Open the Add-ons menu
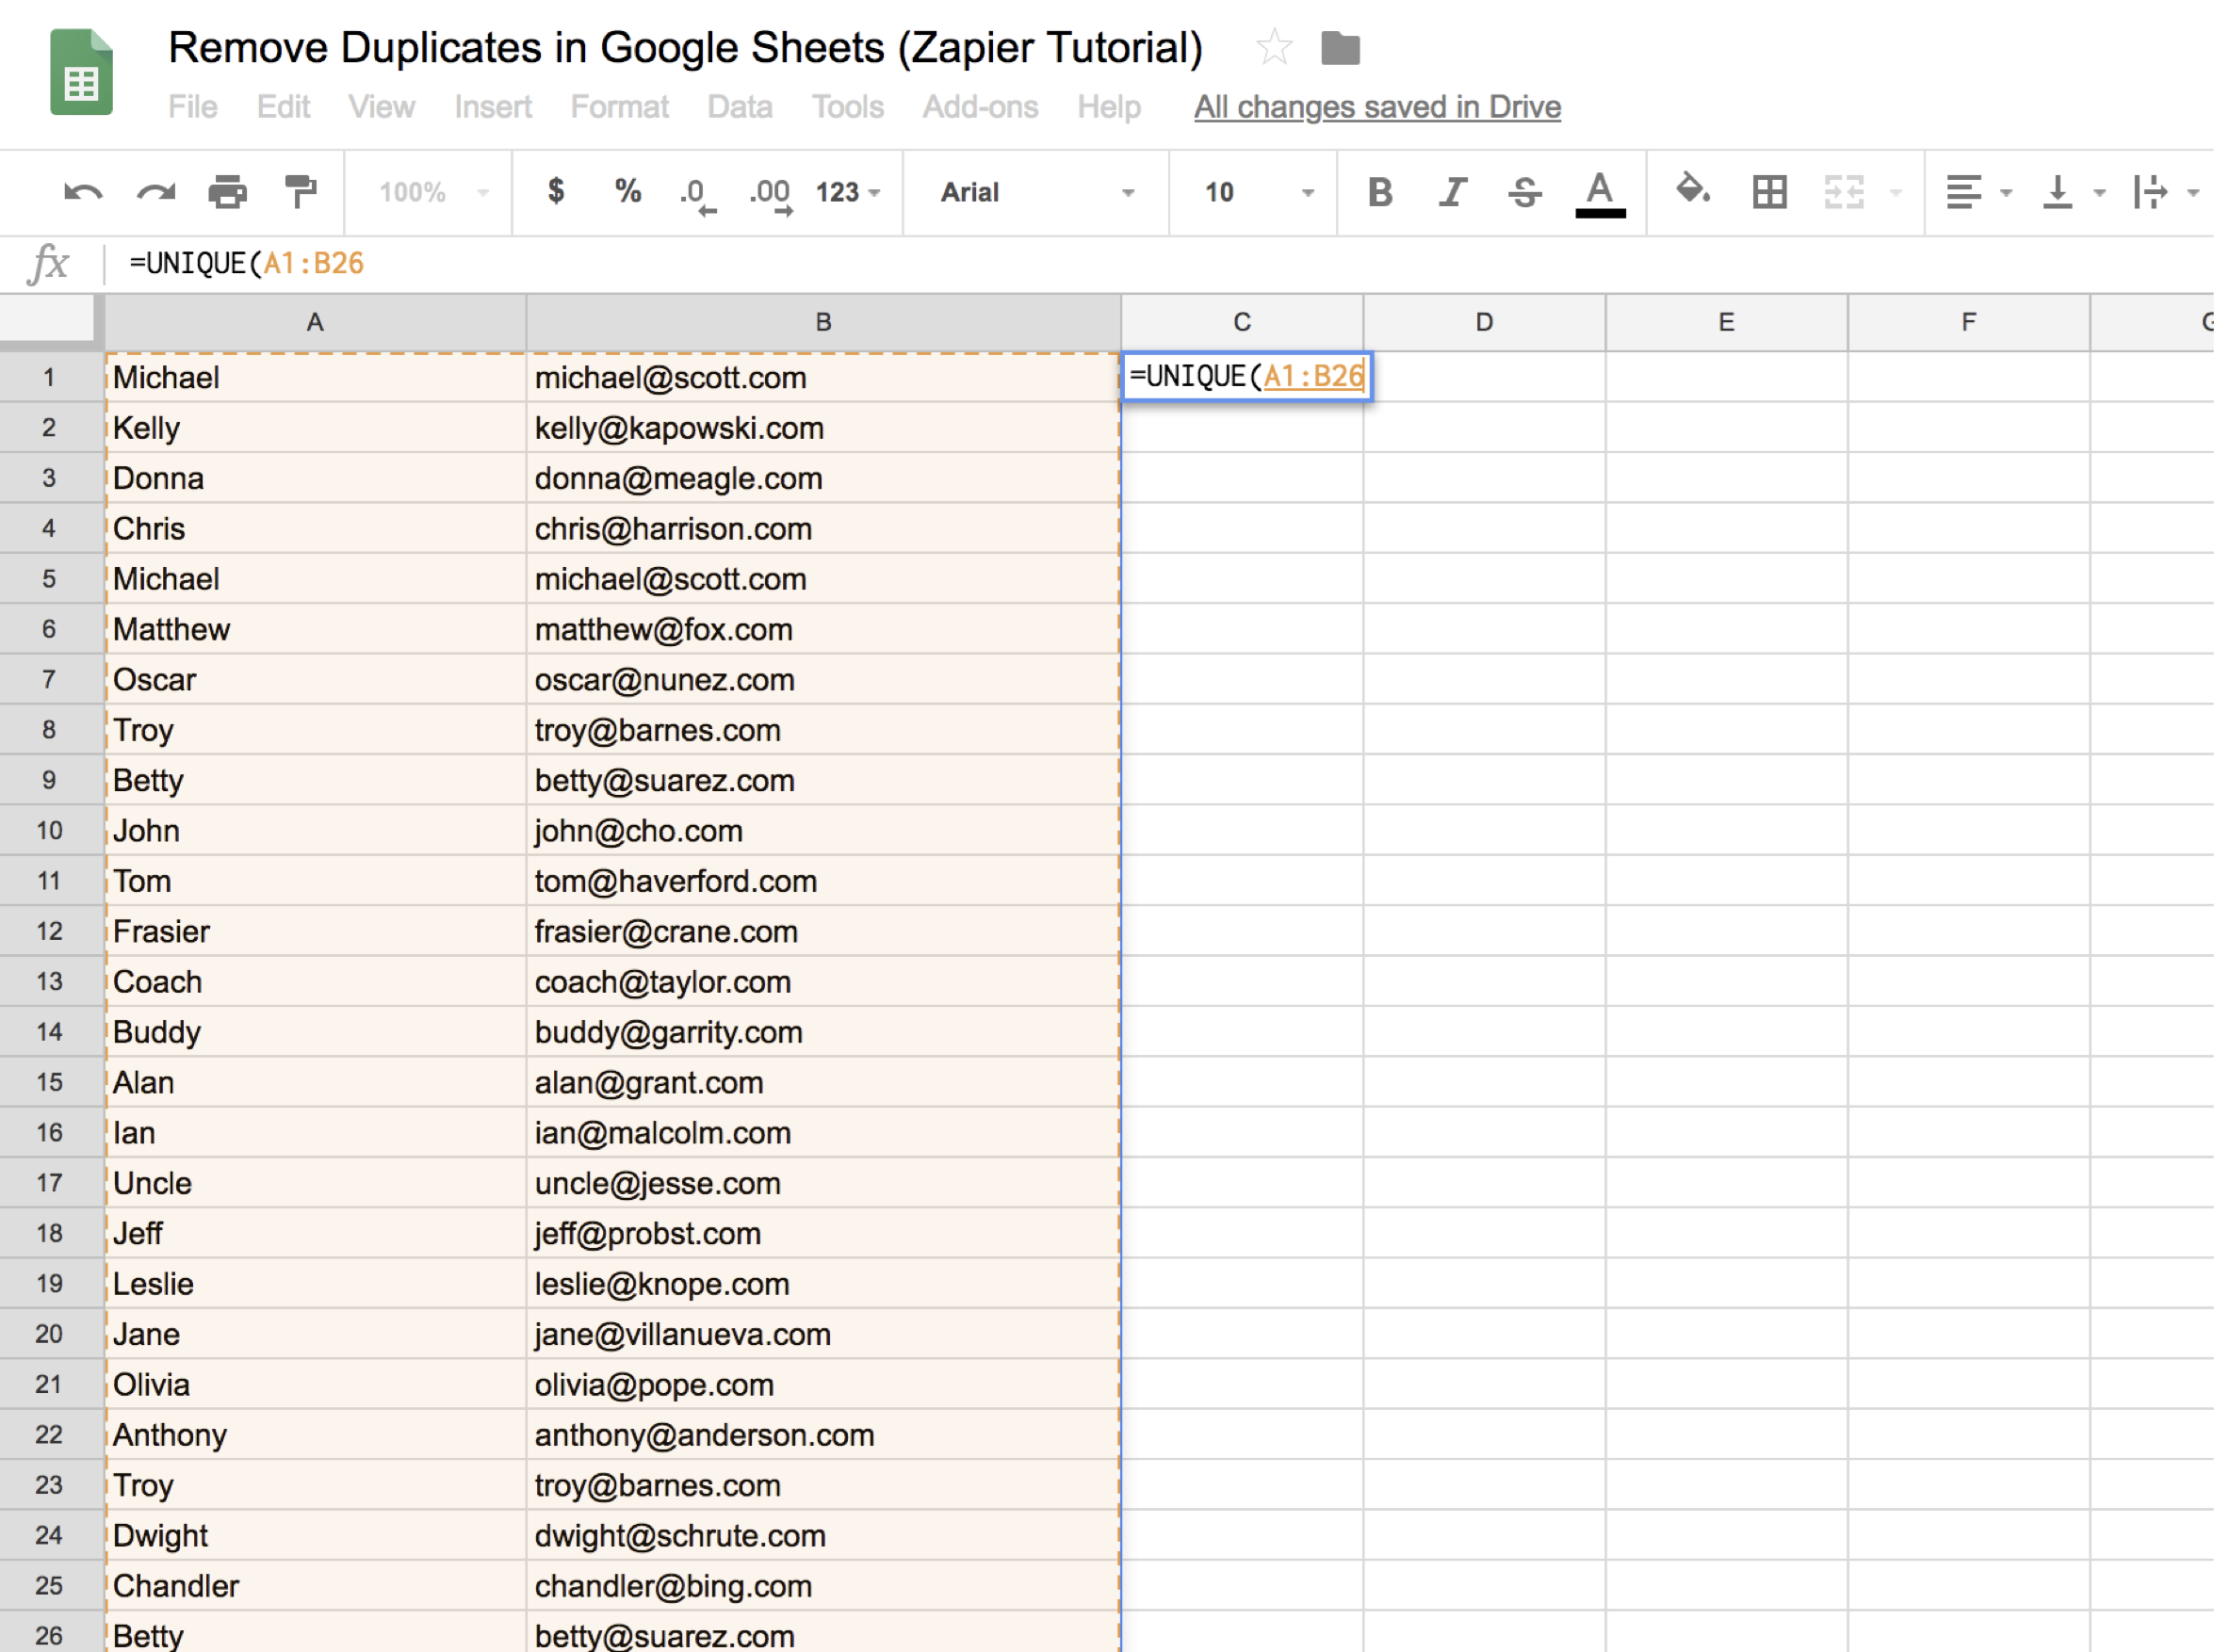 [x=980, y=106]
